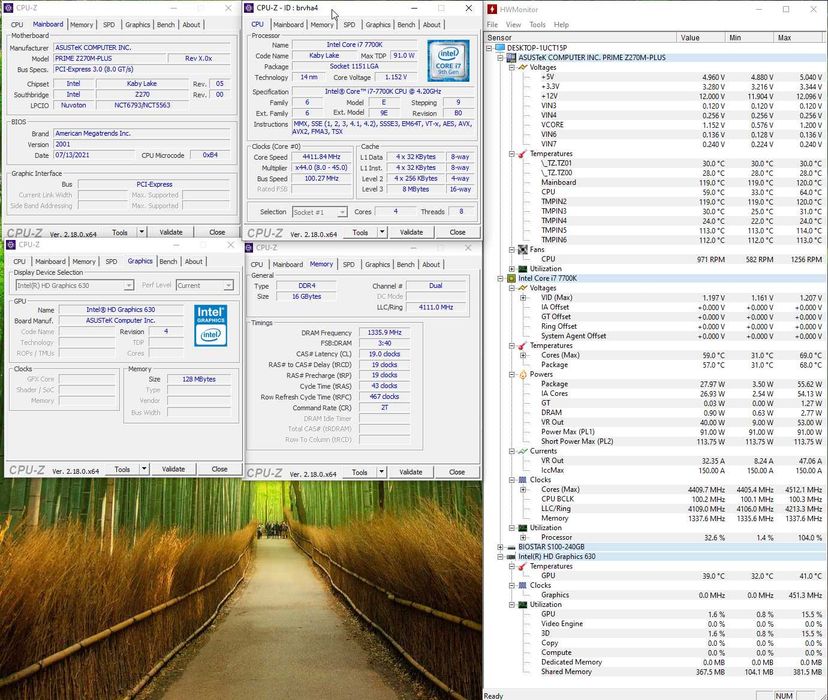Screen dimensions: 828x700
Task: Open About tab in Memory window
Action: tap(431, 264)
